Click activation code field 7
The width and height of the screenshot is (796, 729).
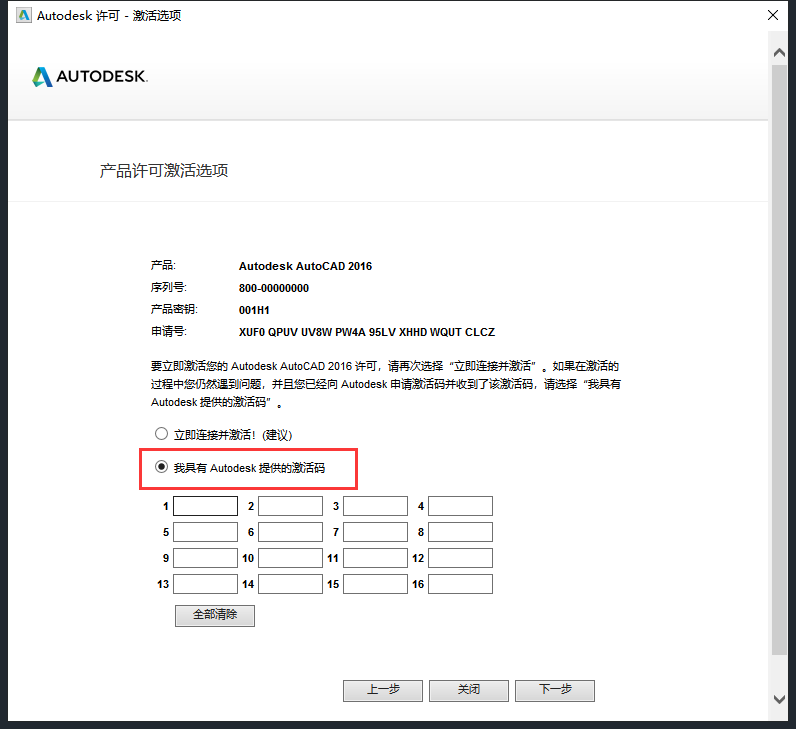click(375, 532)
